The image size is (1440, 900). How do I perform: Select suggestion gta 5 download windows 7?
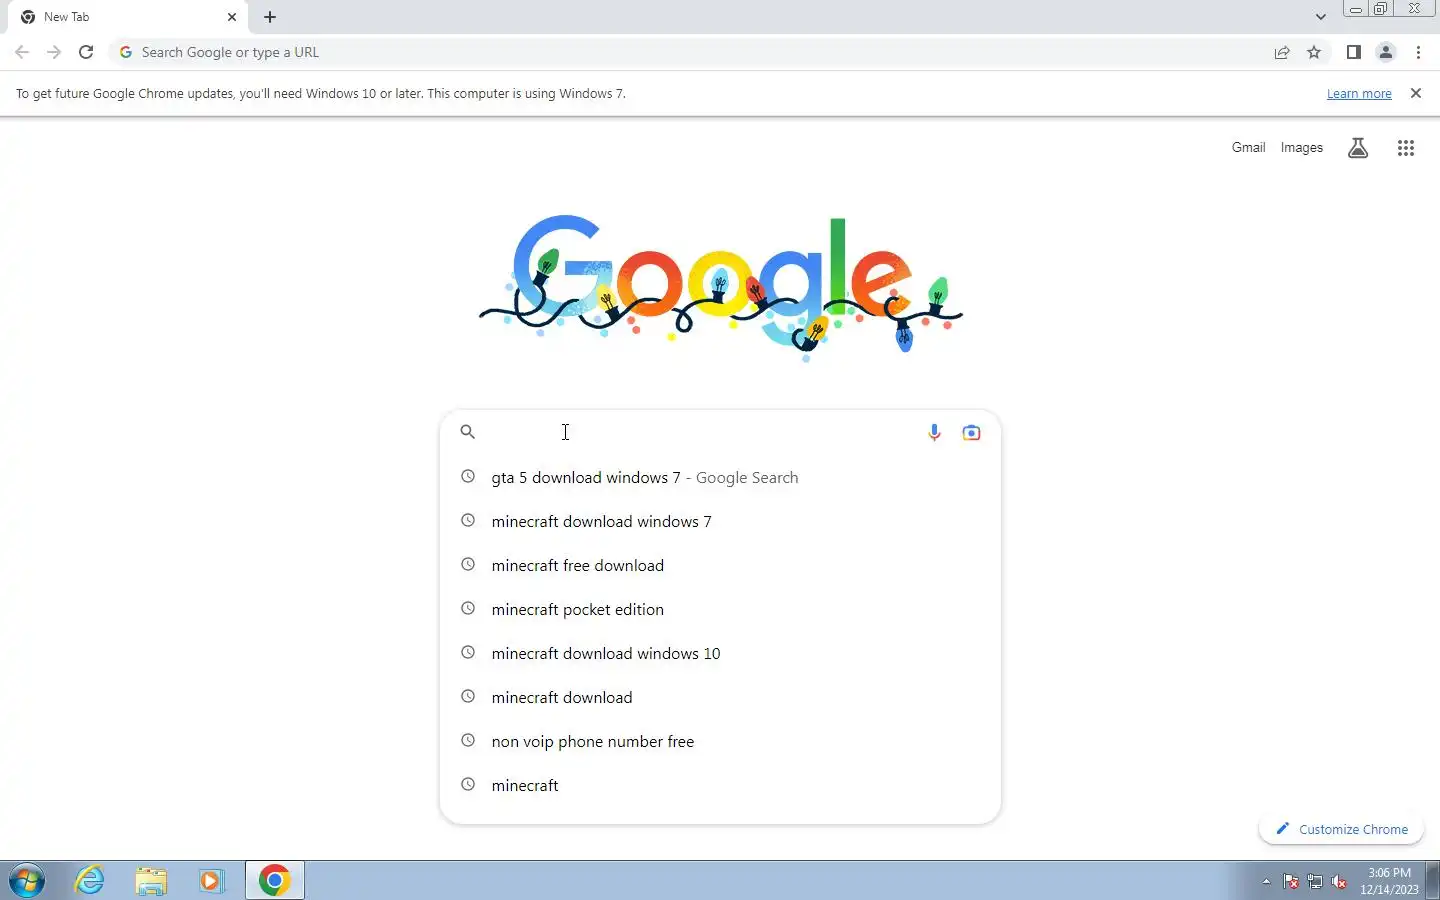click(720, 477)
